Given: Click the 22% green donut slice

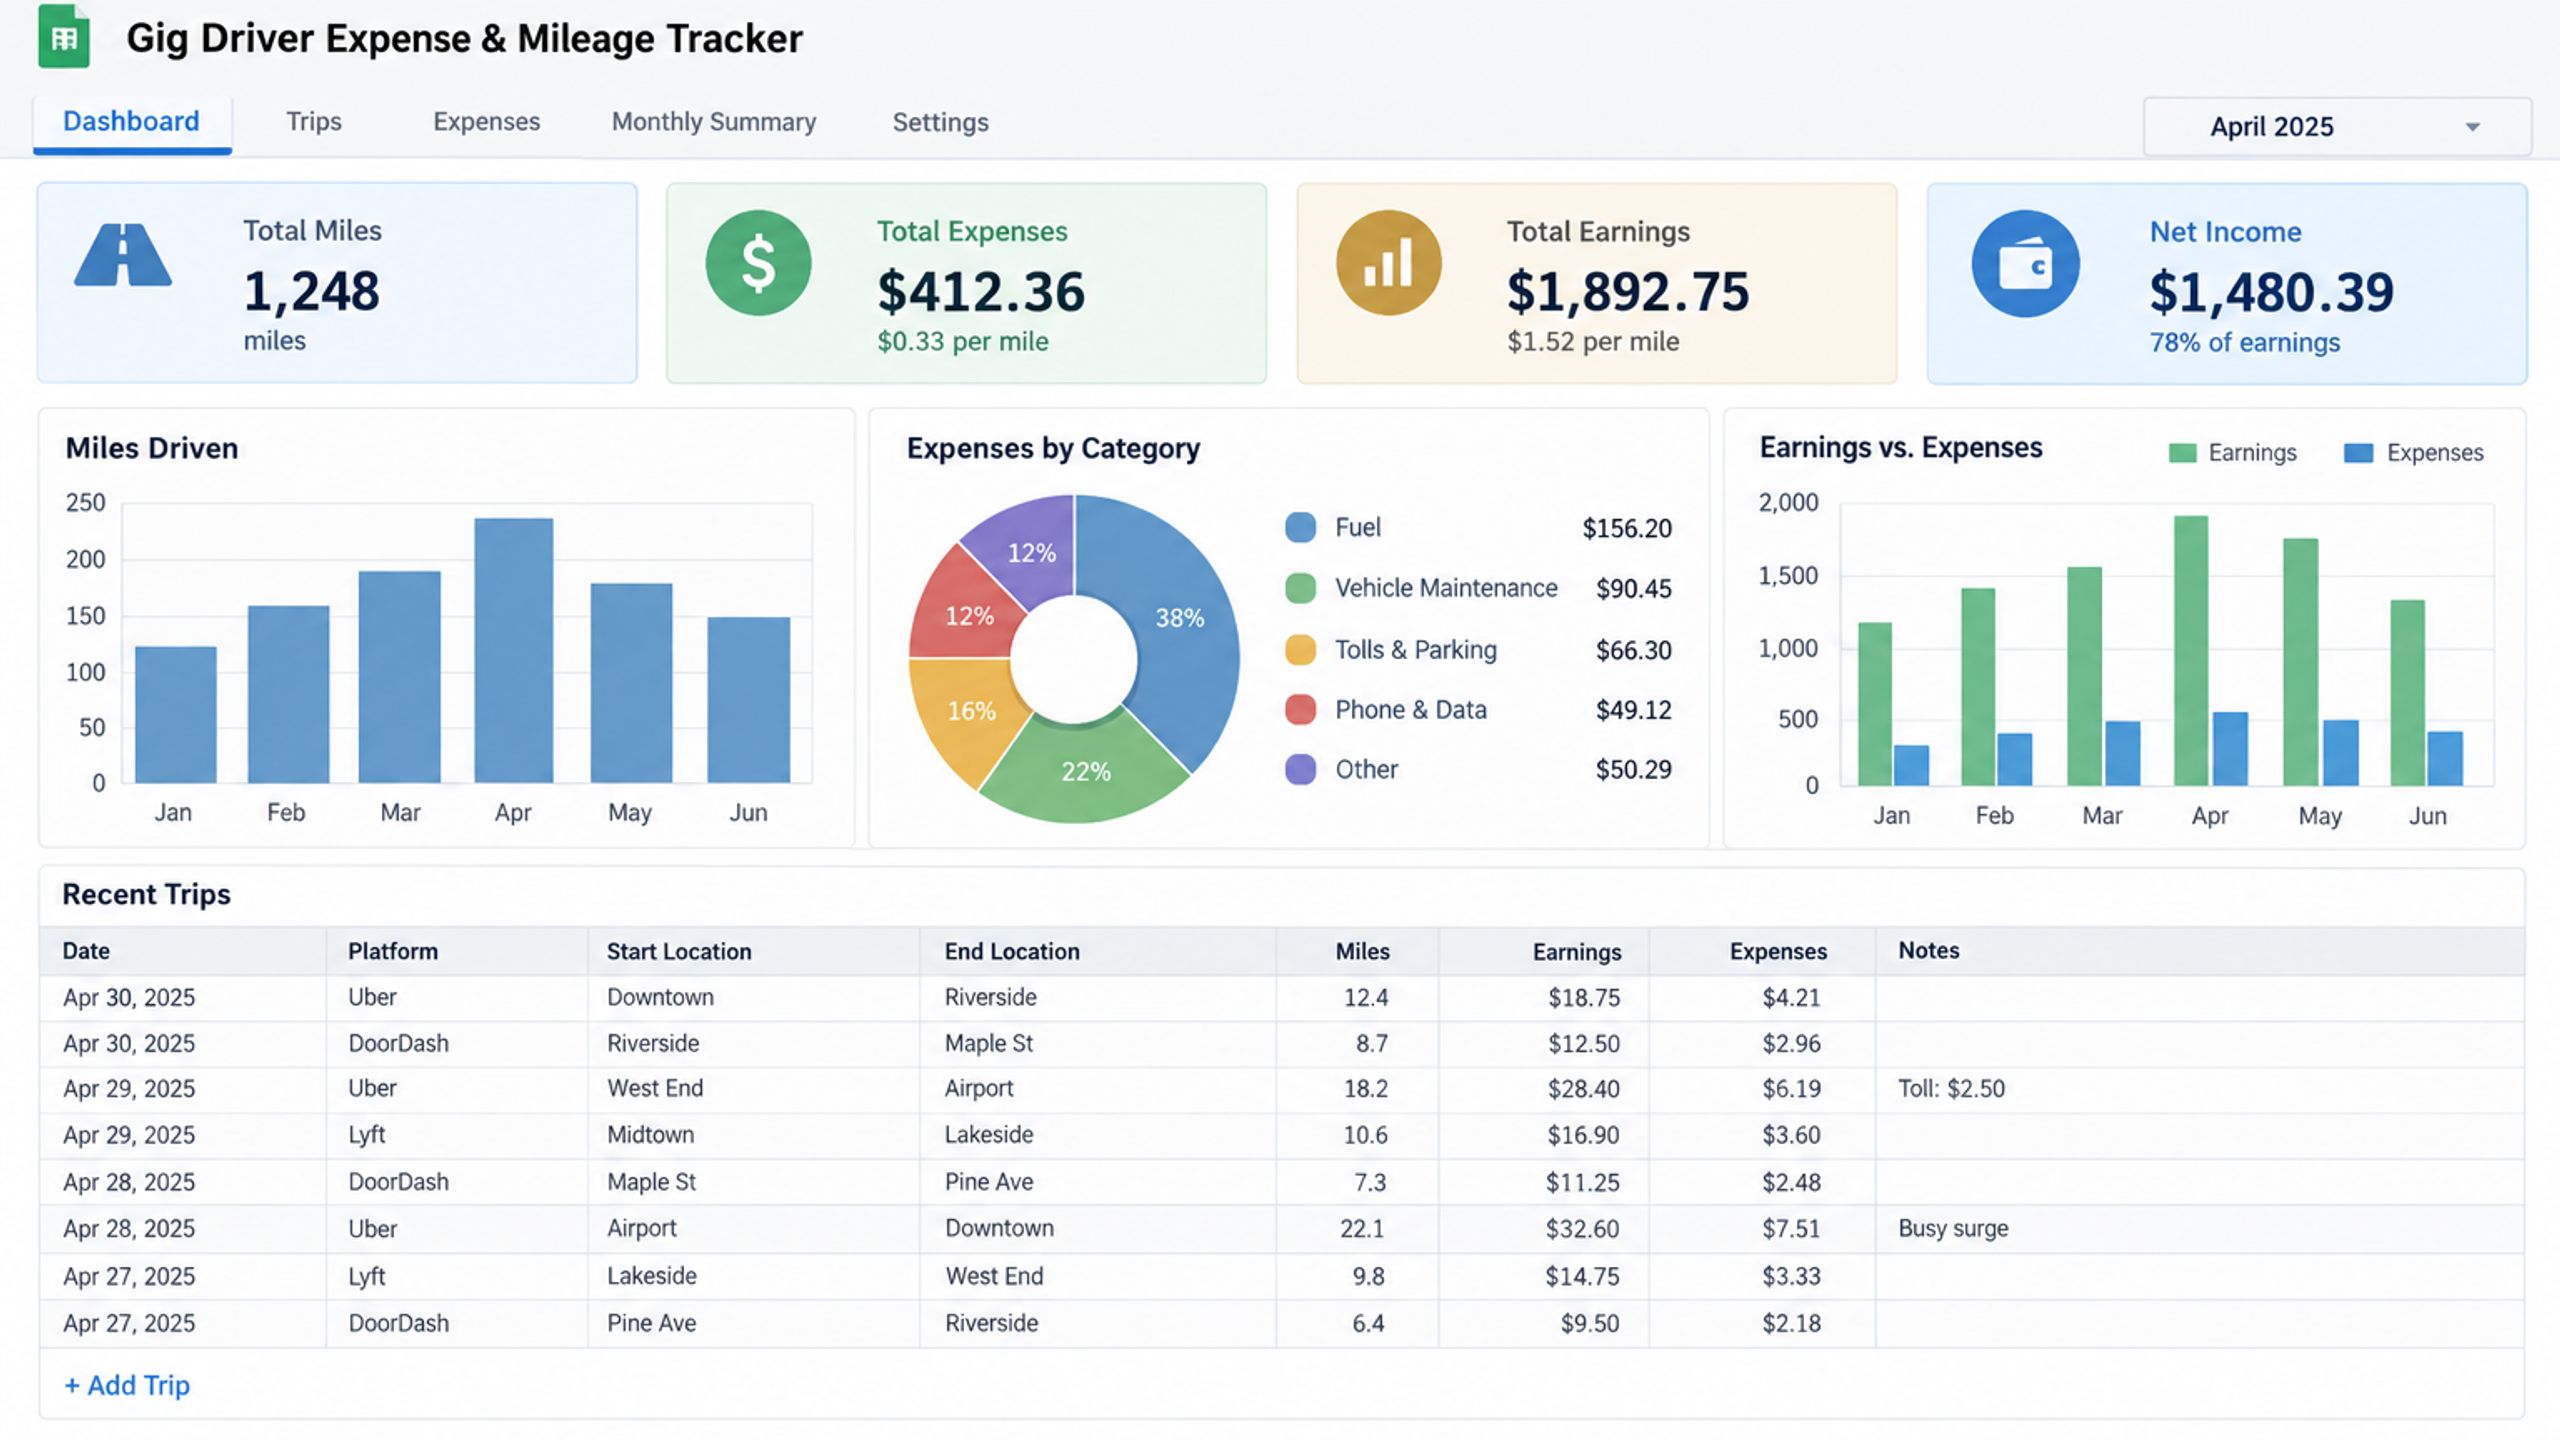Looking at the screenshot, I should coord(1085,771).
